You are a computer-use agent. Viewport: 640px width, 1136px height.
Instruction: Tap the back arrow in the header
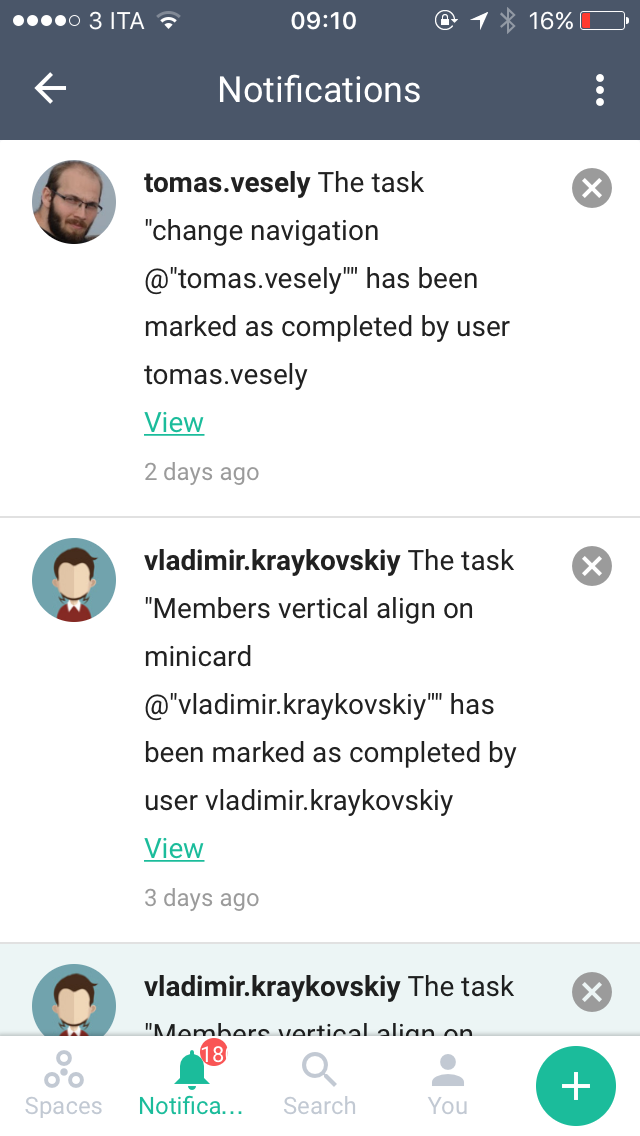[50, 89]
